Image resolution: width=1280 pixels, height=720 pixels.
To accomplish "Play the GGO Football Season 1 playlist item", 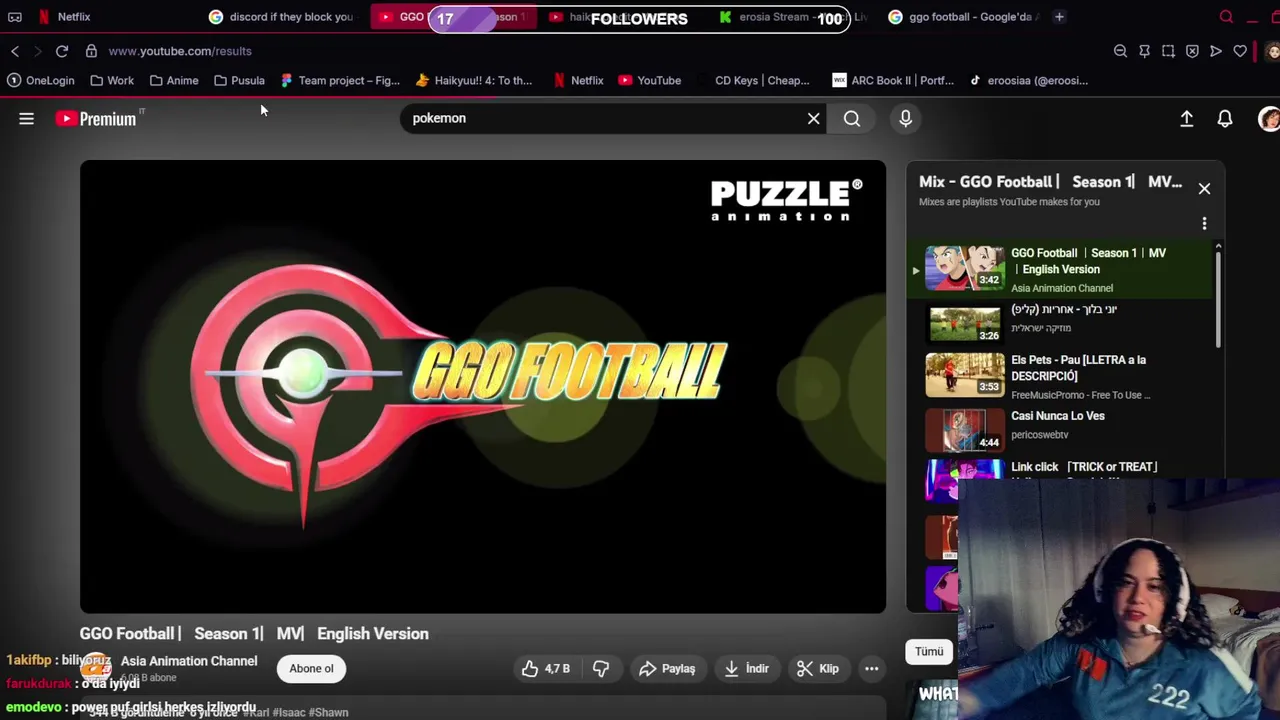I will [x=1060, y=270].
